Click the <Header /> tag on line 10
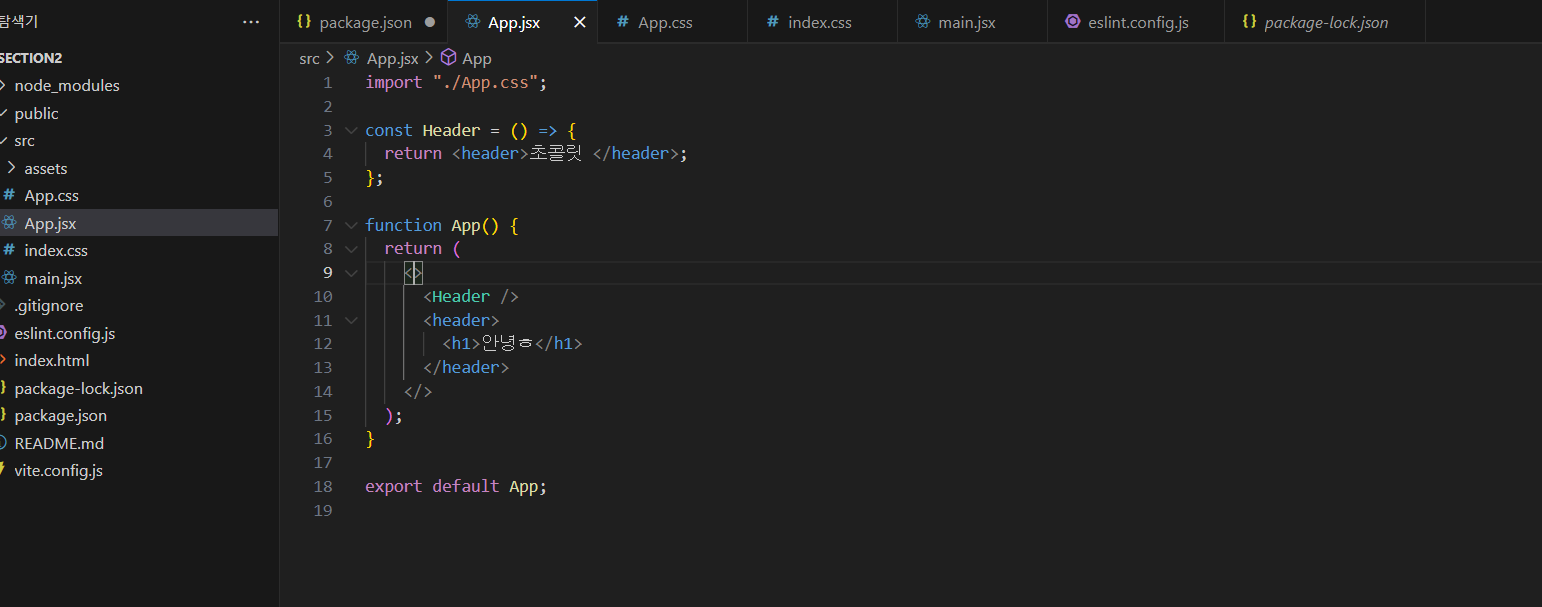This screenshot has height=607, width=1542. [x=471, y=297]
